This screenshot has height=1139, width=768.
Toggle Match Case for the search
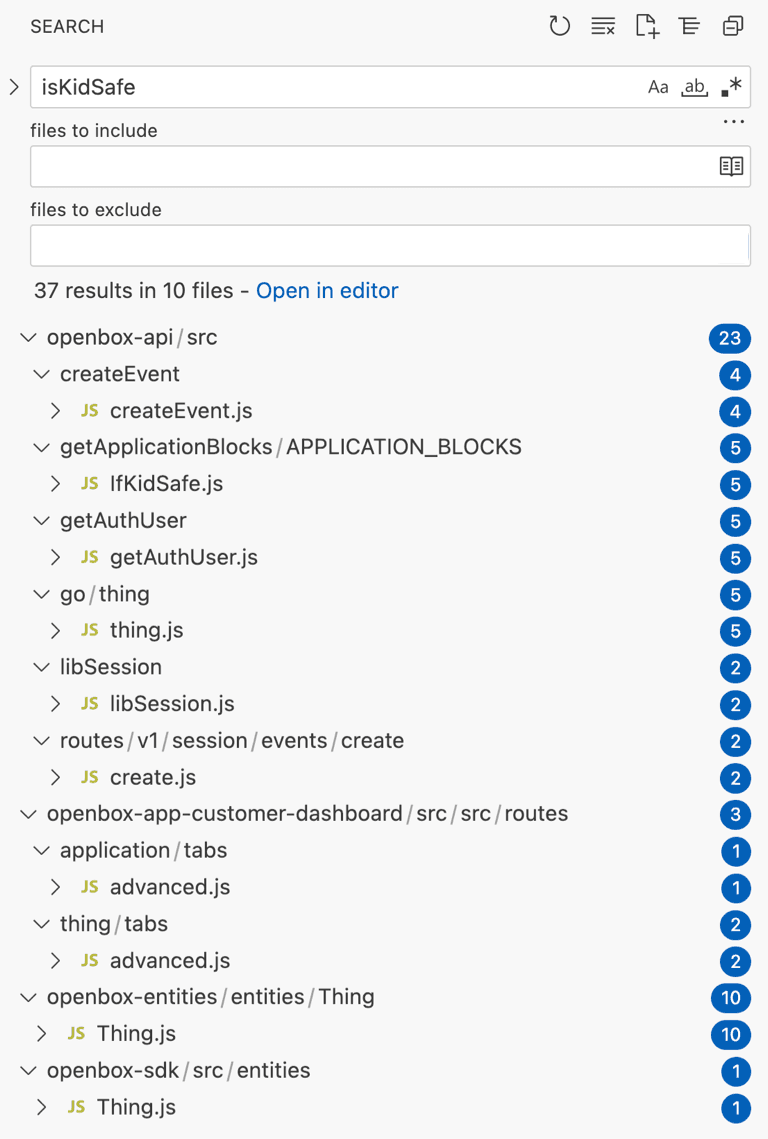[658, 87]
